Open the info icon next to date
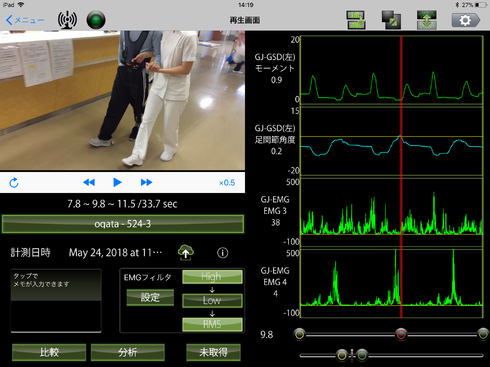 (x=223, y=253)
